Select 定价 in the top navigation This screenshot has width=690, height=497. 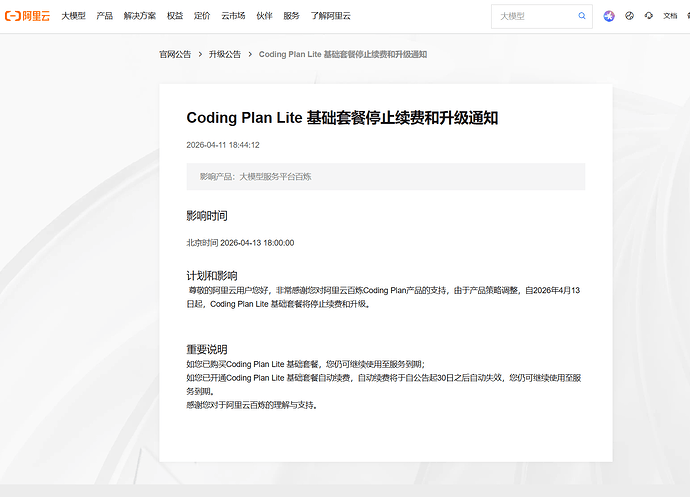coord(202,16)
